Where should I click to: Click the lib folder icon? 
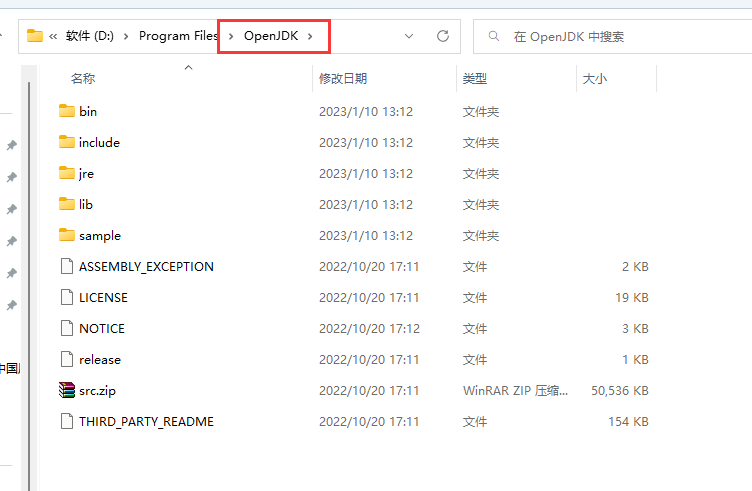click(x=67, y=204)
